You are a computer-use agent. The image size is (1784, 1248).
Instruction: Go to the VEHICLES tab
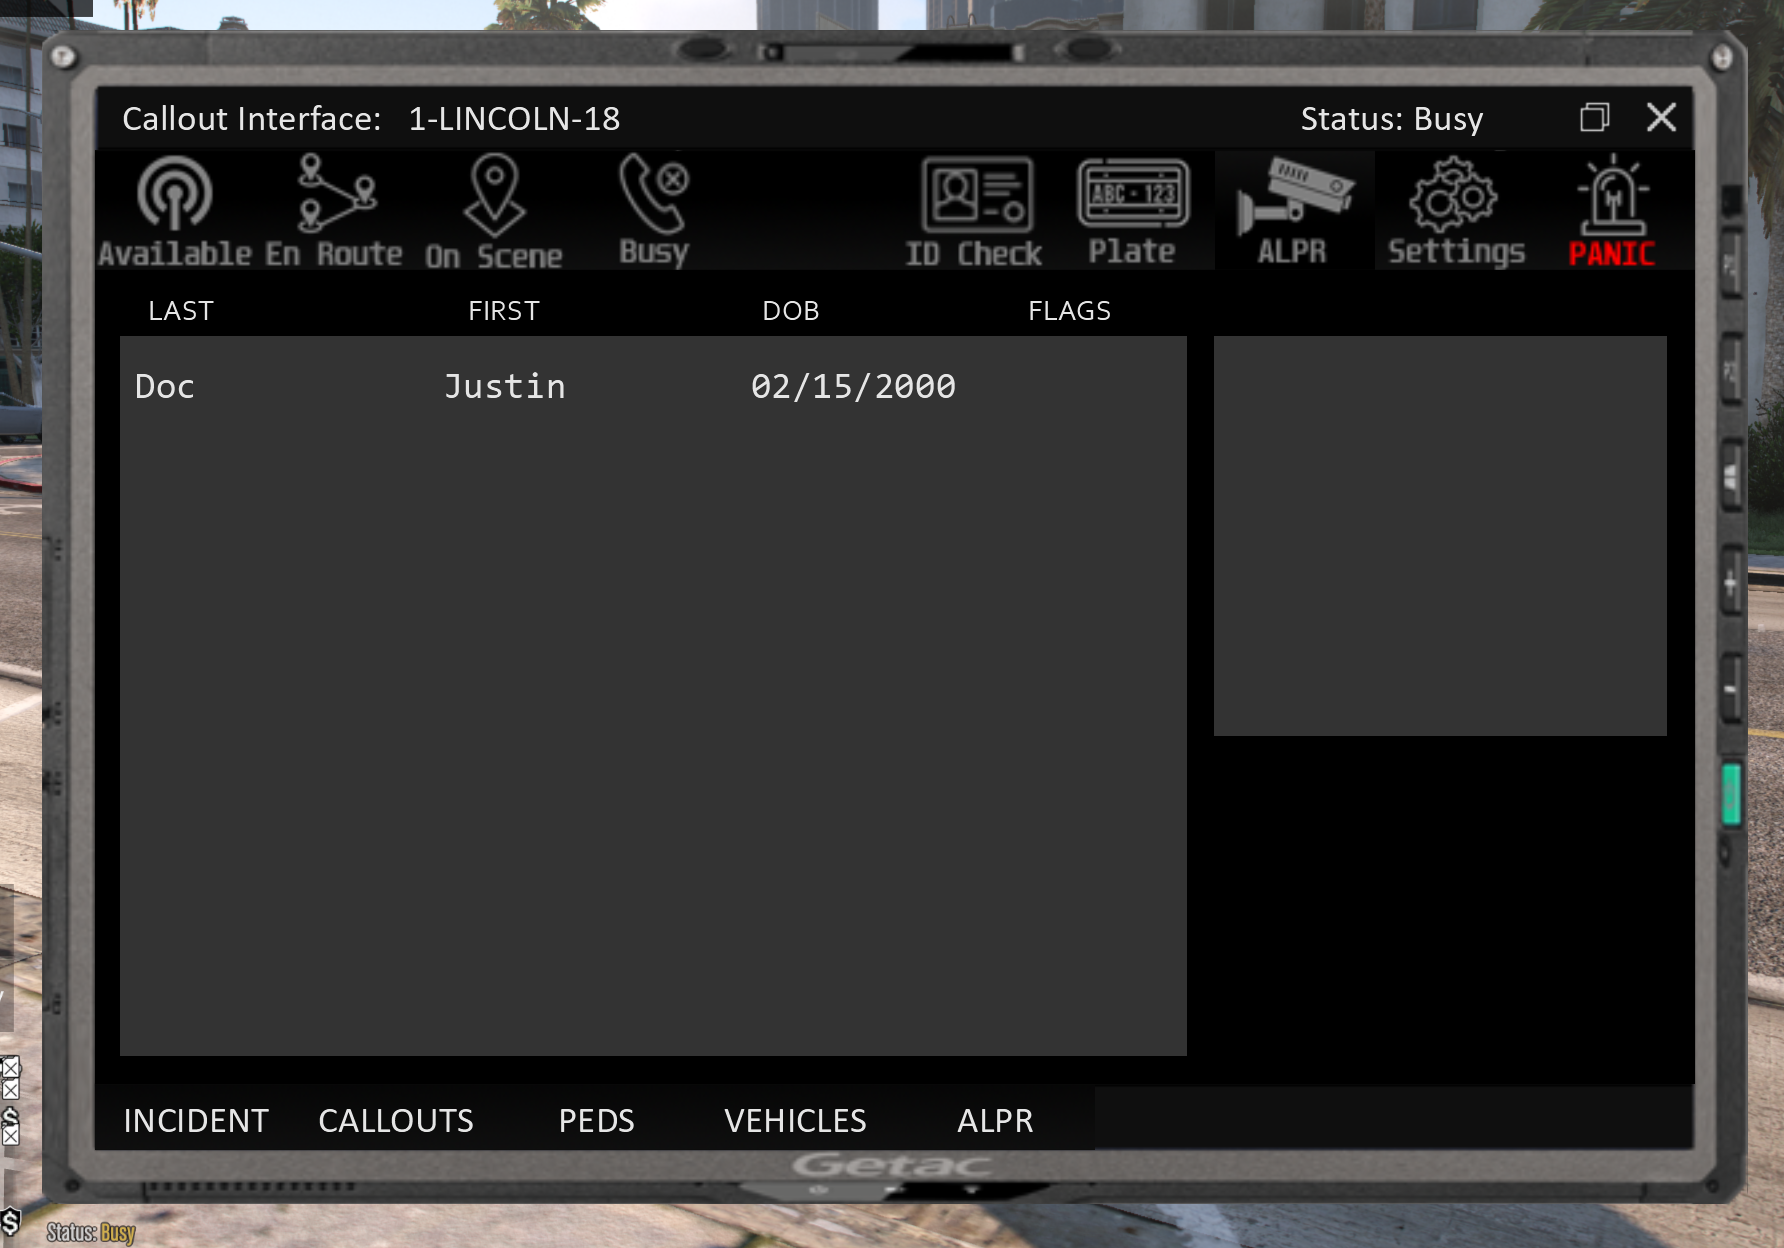(x=795, y=1120)
